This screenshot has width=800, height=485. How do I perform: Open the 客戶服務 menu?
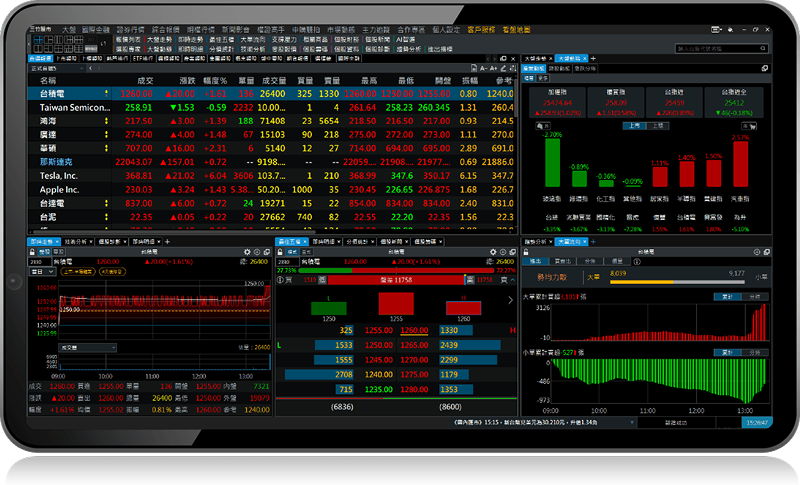pos(481,30)
